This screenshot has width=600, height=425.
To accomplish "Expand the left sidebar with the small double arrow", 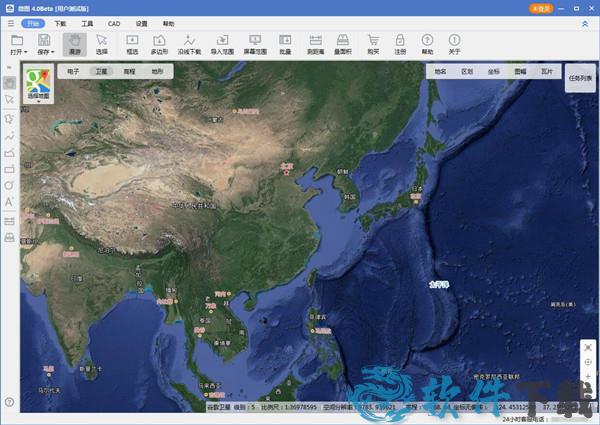I will (9, 68).
